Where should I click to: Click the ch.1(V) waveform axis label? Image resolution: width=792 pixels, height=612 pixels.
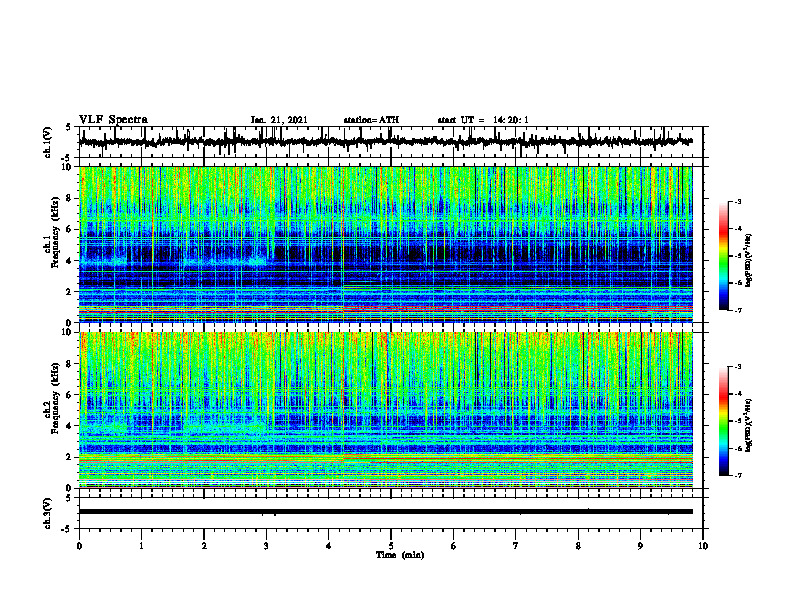[47, 142]
